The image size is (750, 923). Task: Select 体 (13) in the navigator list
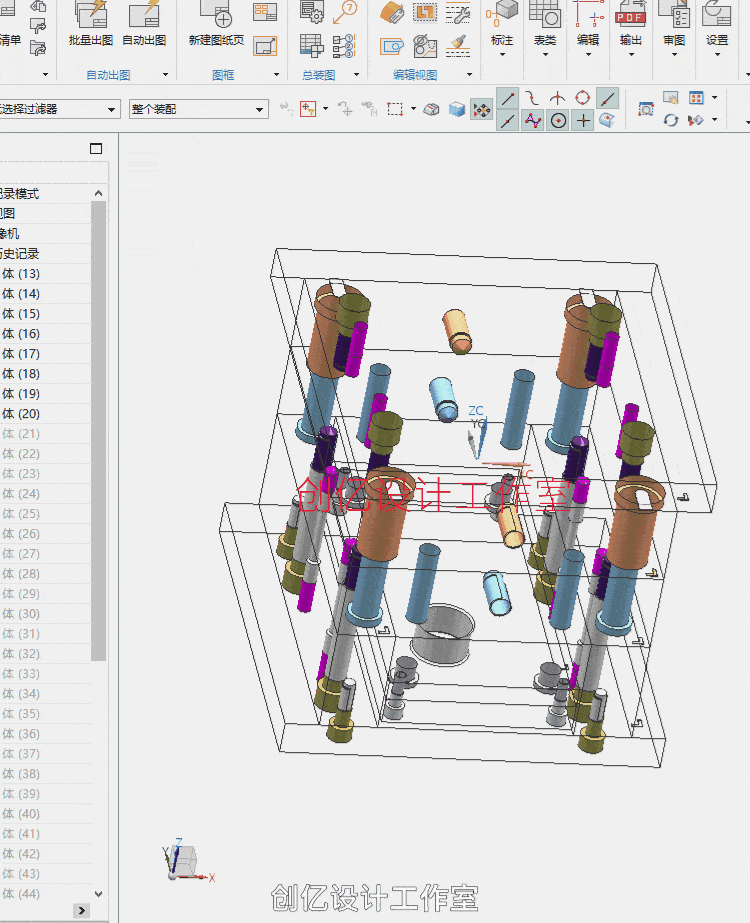pyautogui.click(x=21, y=274)
